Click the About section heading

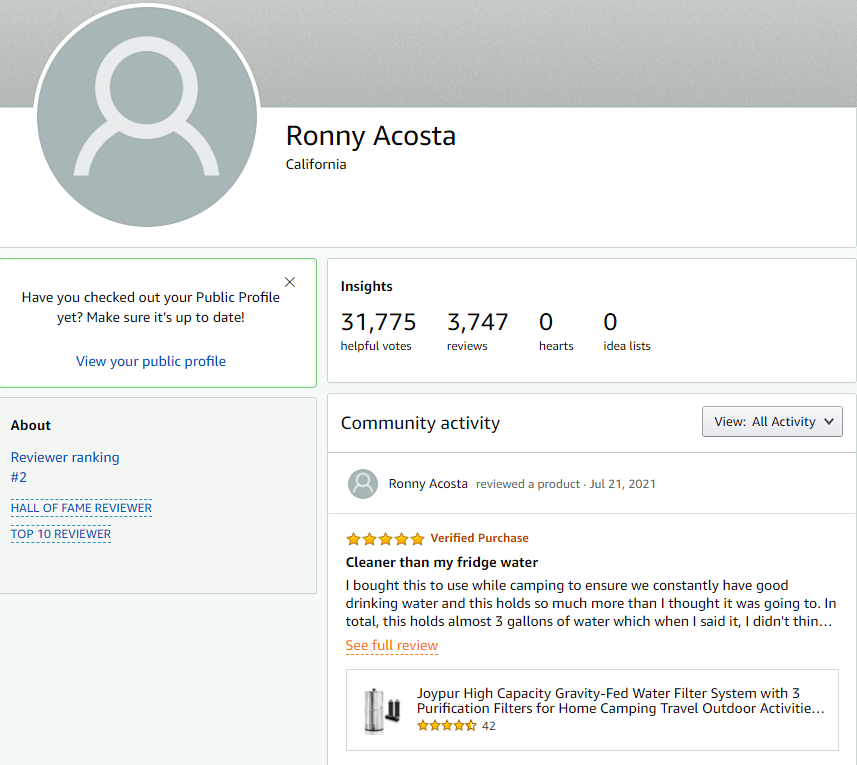[x=31, y=425]
